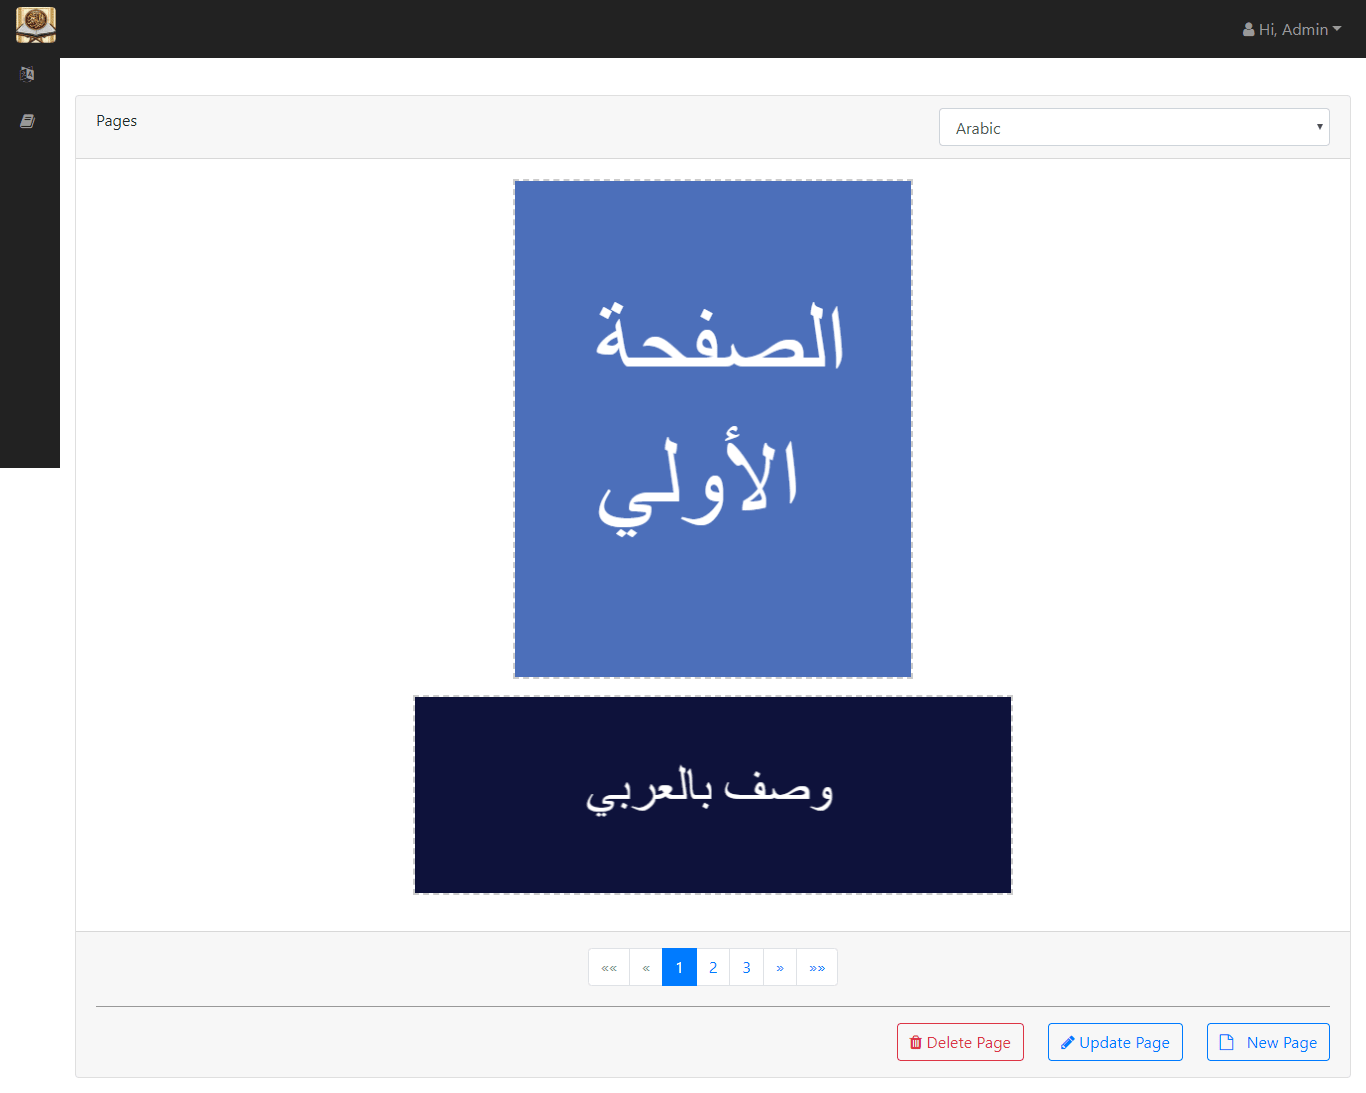Select pagination page 3
This screenshot has height=1093, width=1366.
[x=747, y=967]
